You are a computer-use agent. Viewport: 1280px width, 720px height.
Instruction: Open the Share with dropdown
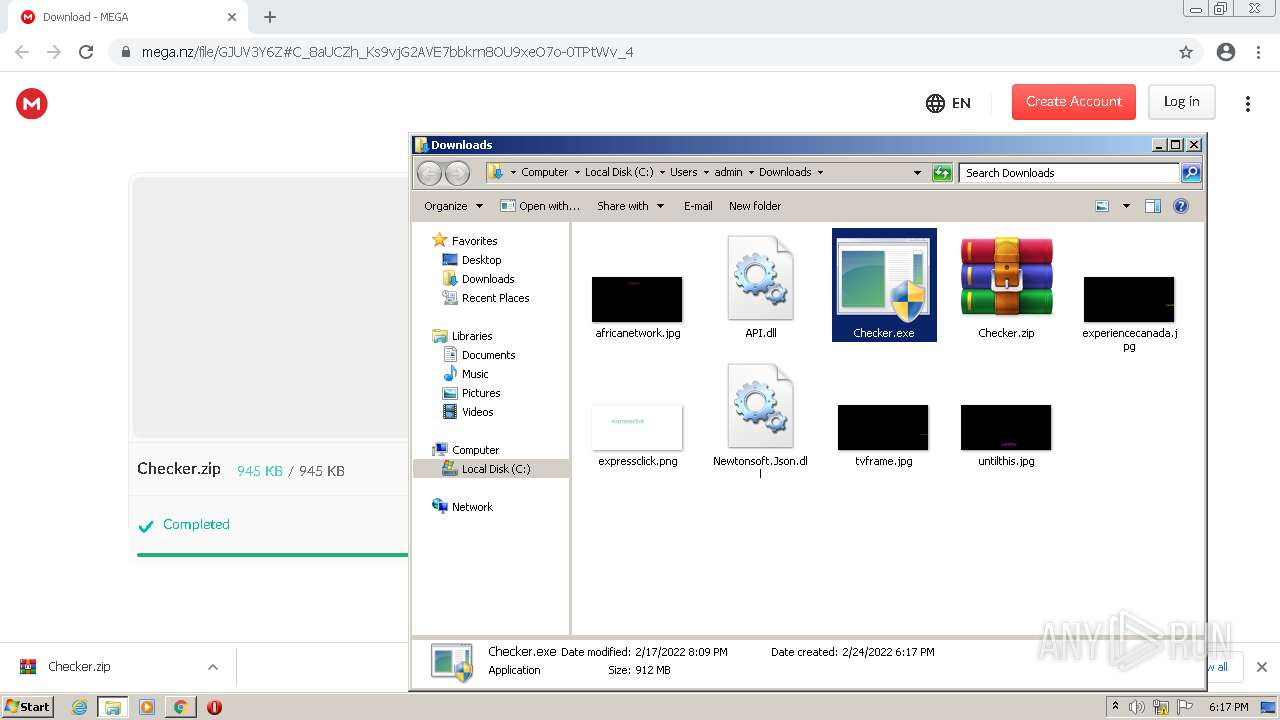(630, 206)
